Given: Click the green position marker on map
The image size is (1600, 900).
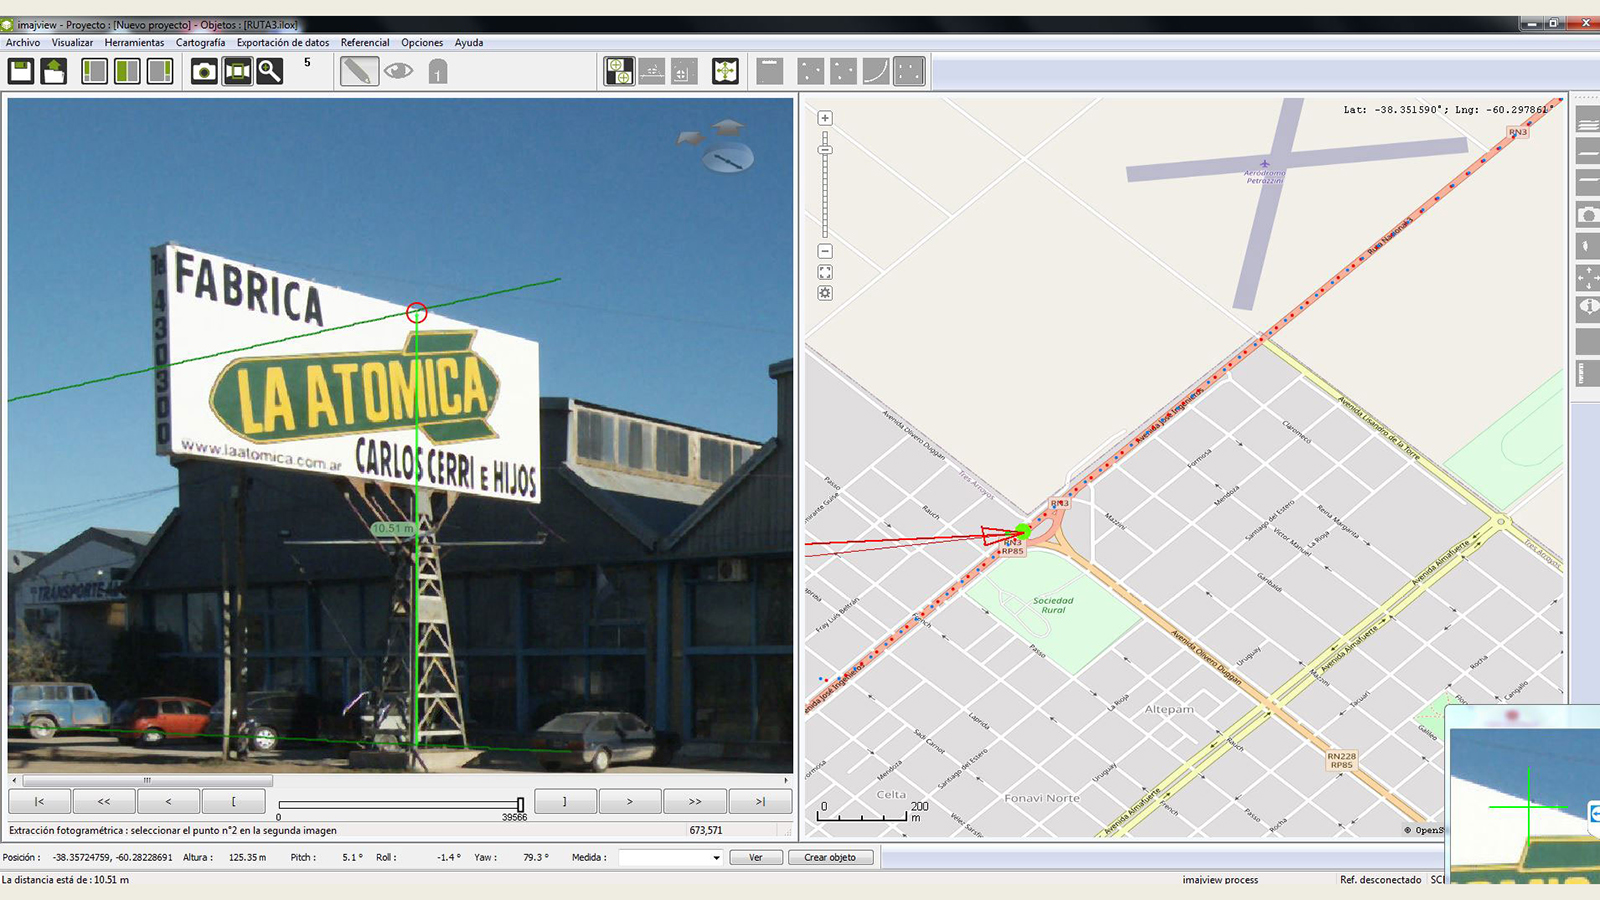Looking at the screenshot, I should pyautogui.click(x=1023, y=531).
